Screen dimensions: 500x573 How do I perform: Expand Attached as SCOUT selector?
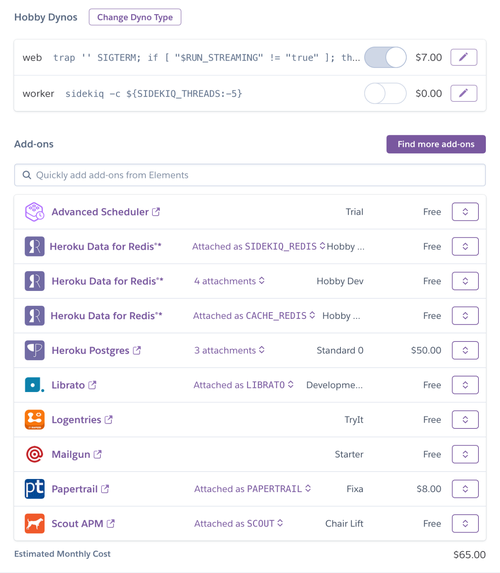pyautogui.click(x=239, y=524)
